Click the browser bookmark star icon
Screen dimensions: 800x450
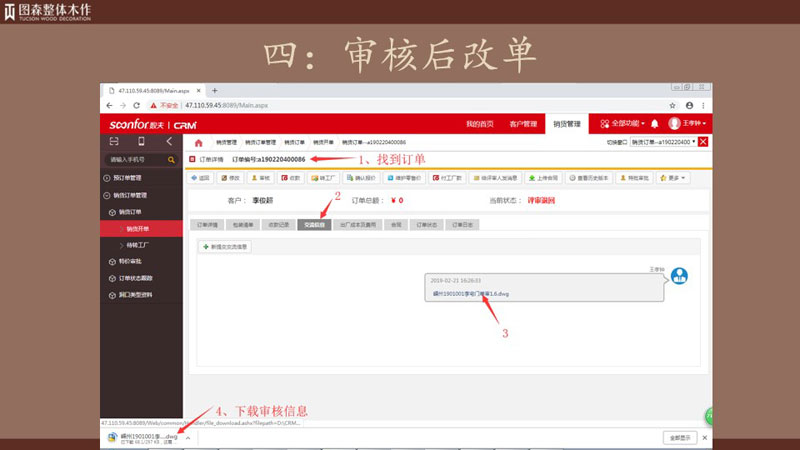point(673,105)
